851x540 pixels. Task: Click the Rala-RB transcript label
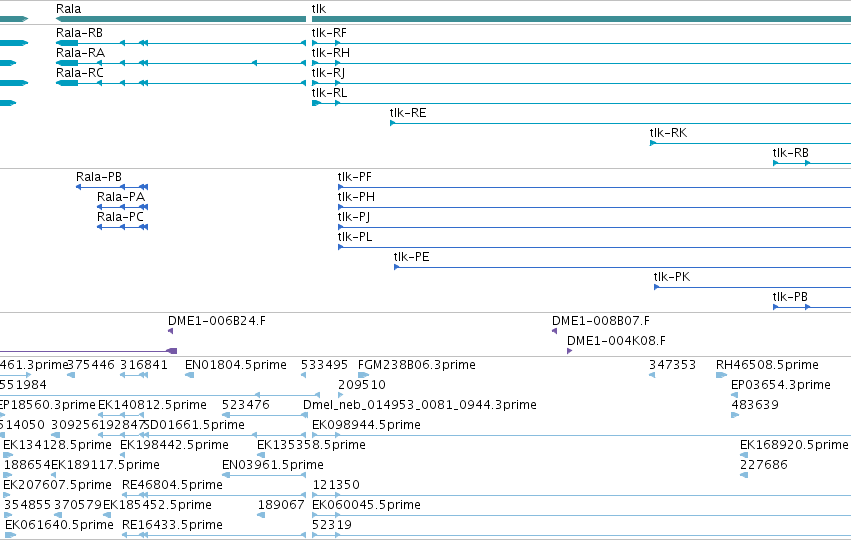(x=79, y=33)
